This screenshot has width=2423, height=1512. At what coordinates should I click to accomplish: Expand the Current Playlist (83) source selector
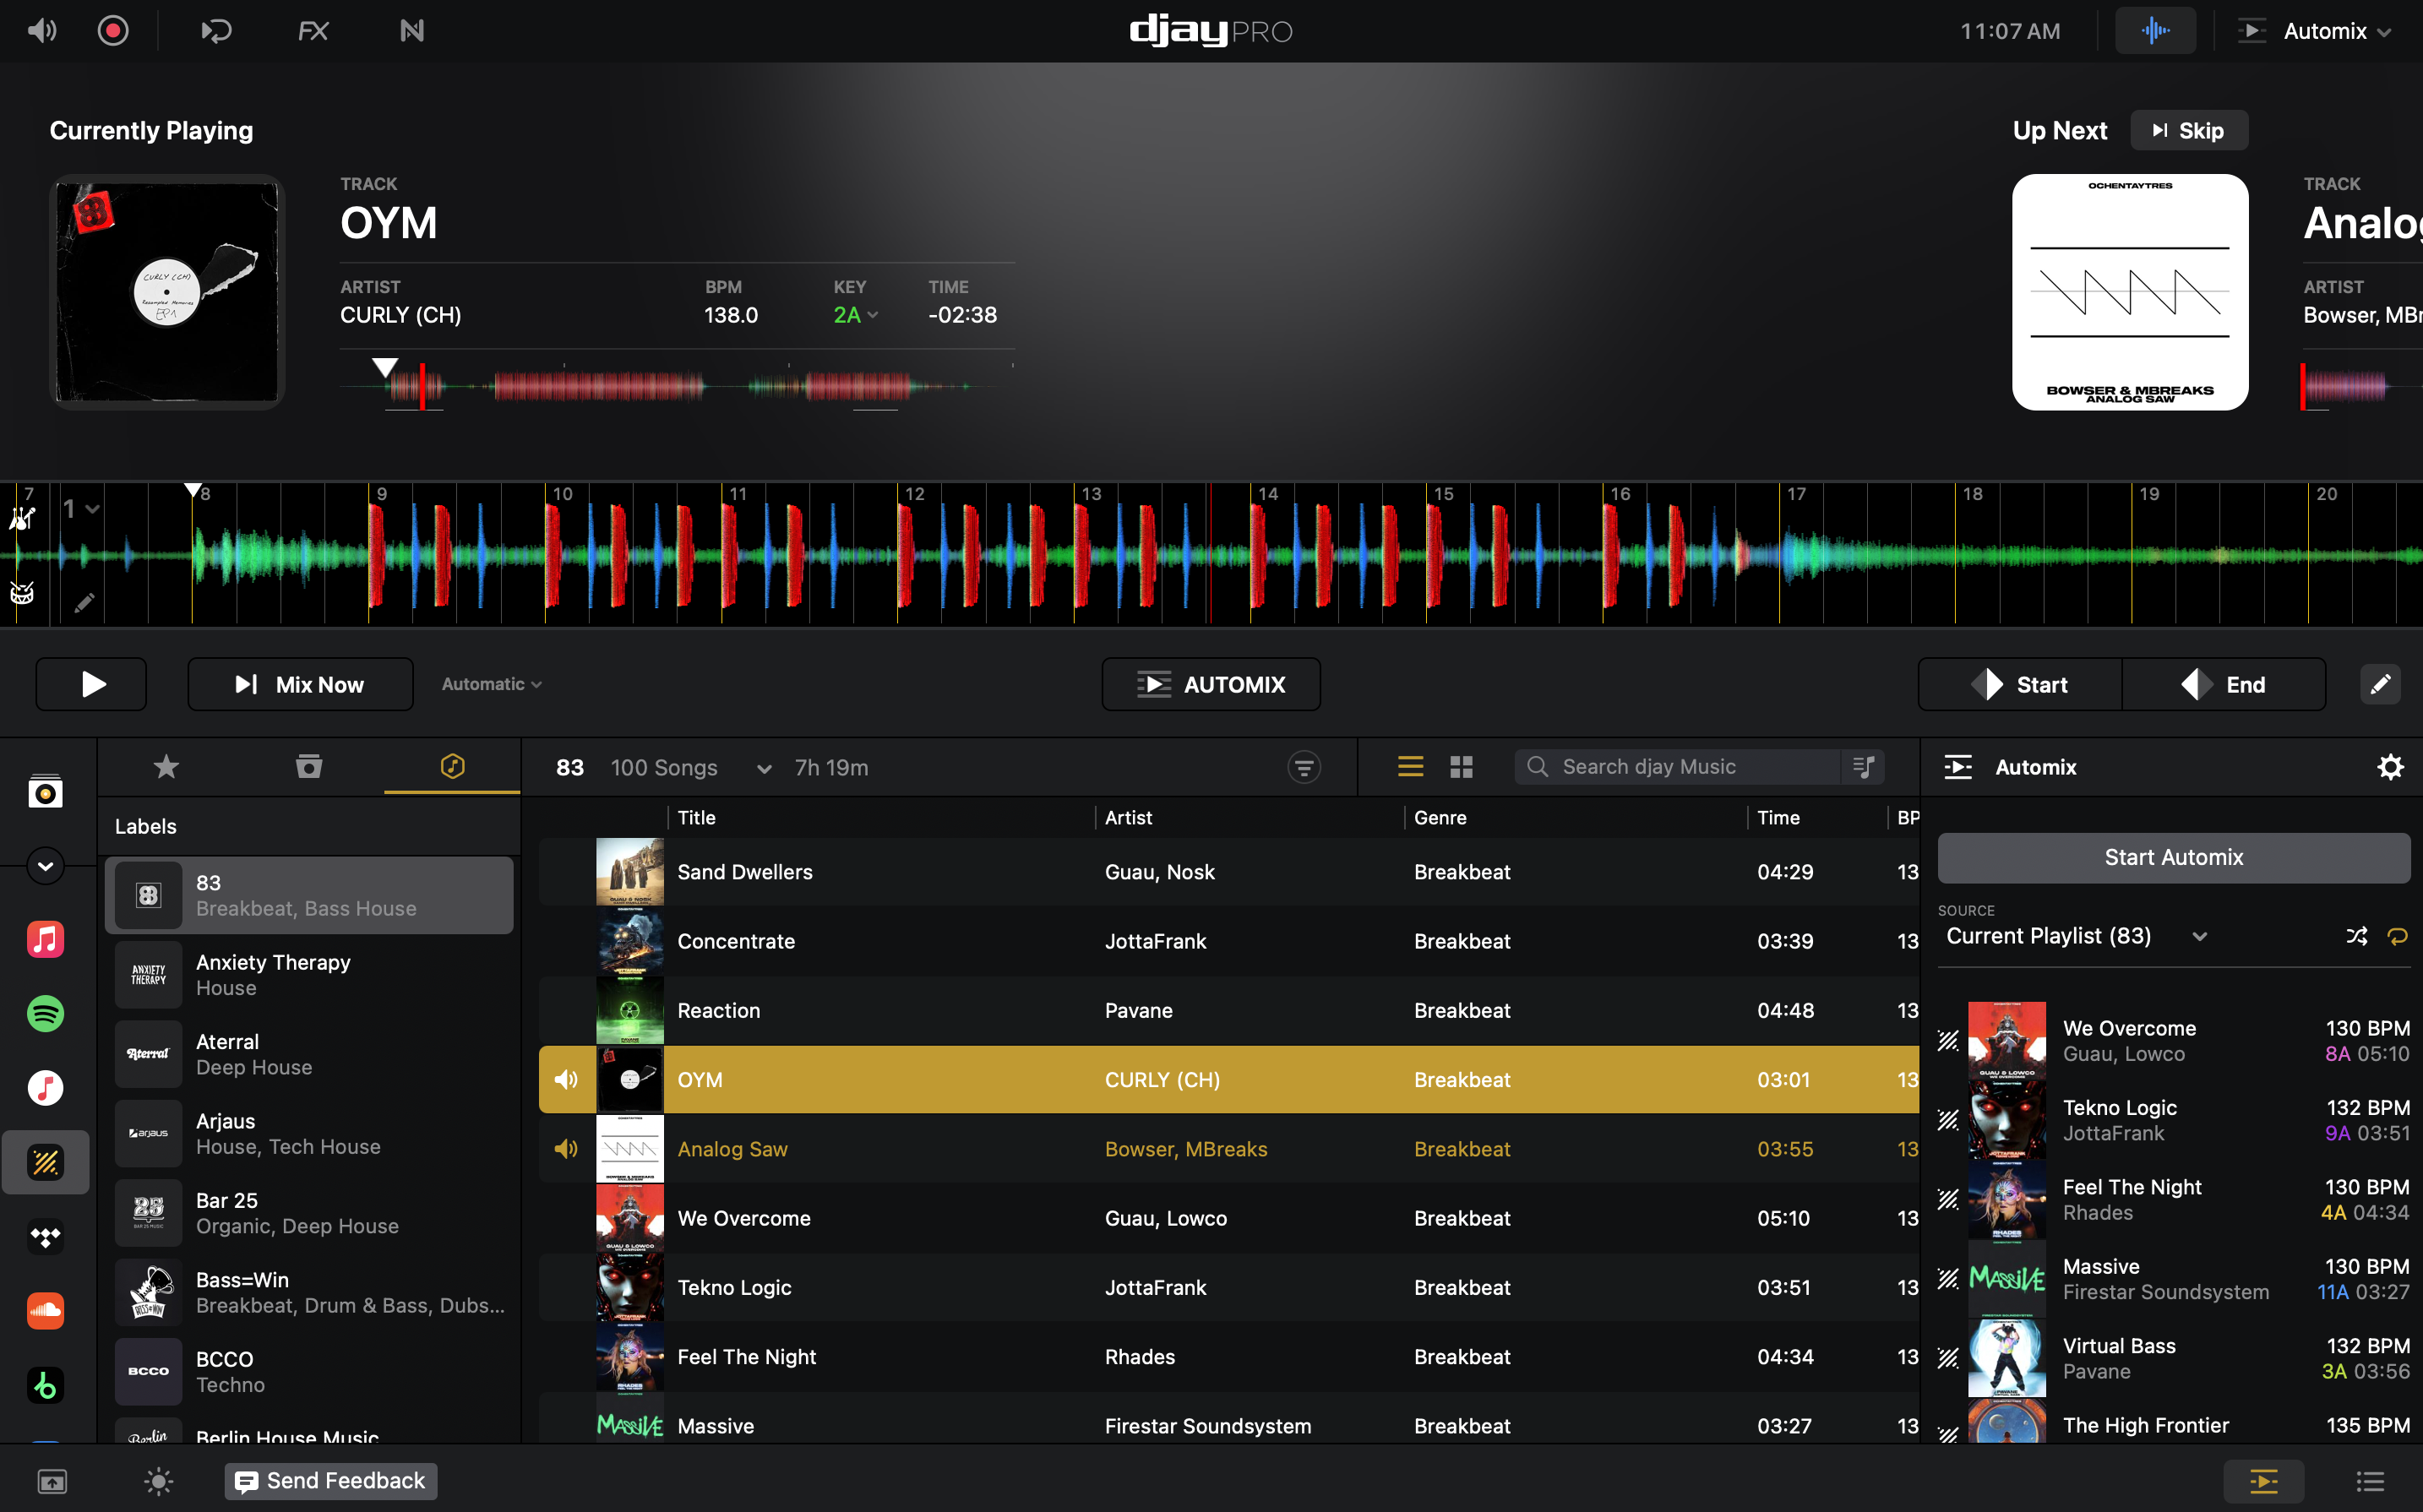pos(2200,936)
